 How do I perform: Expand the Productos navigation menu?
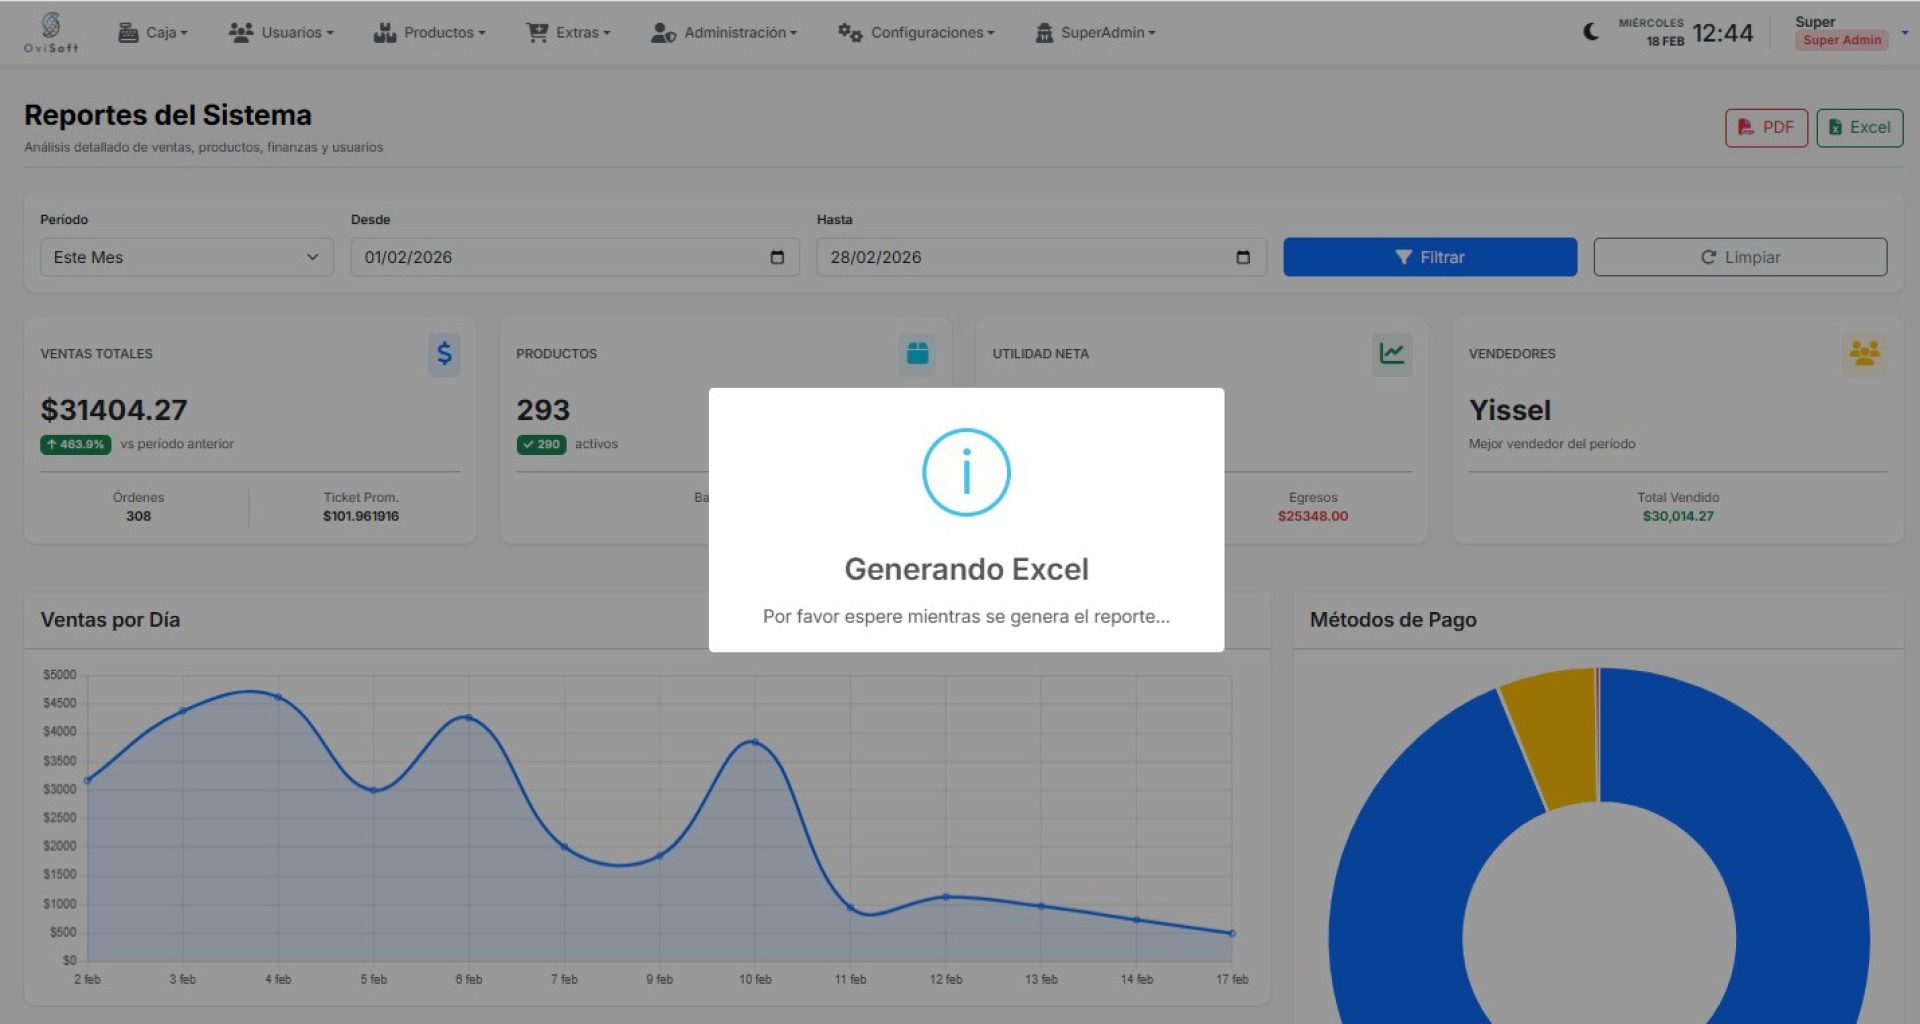[429, 33]
